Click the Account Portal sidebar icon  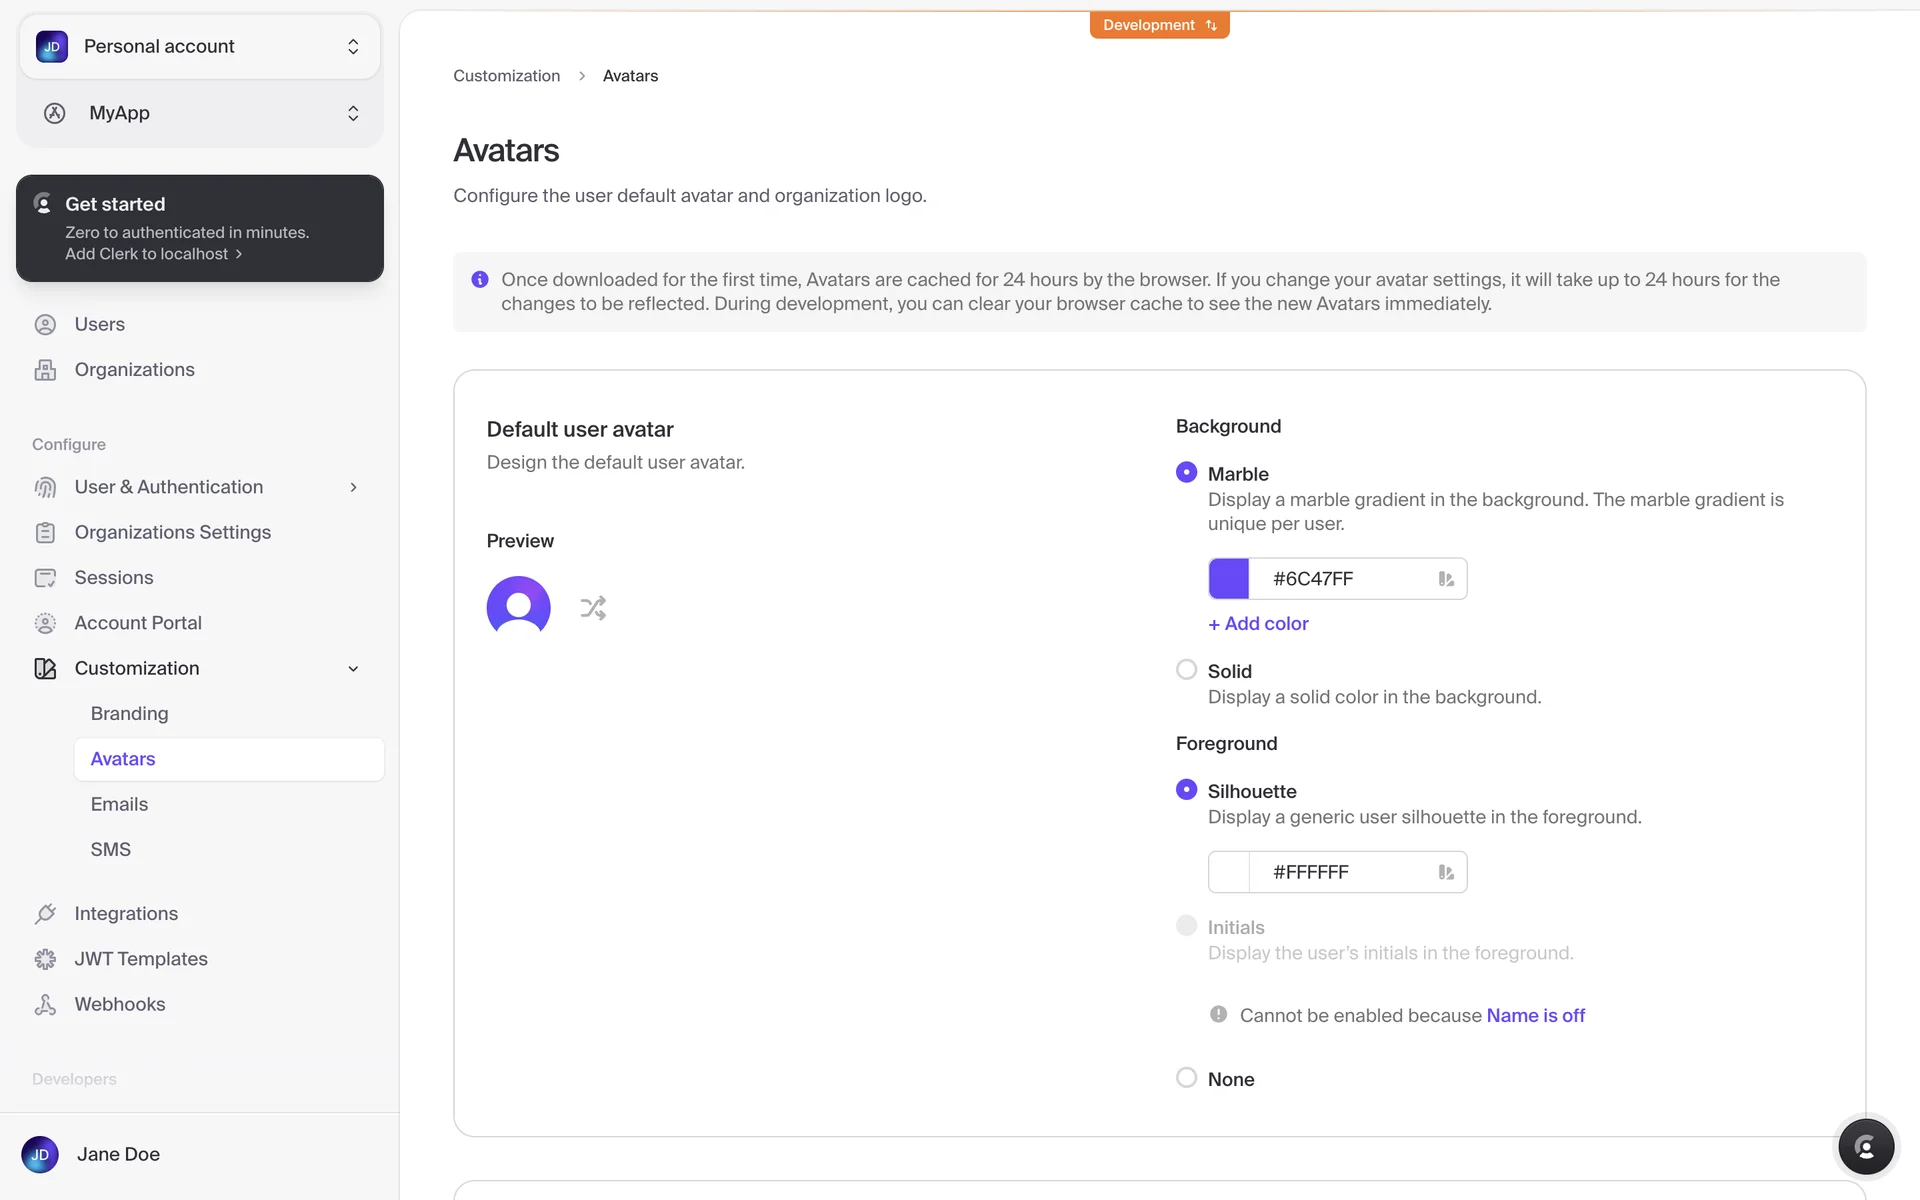[45, 623]
